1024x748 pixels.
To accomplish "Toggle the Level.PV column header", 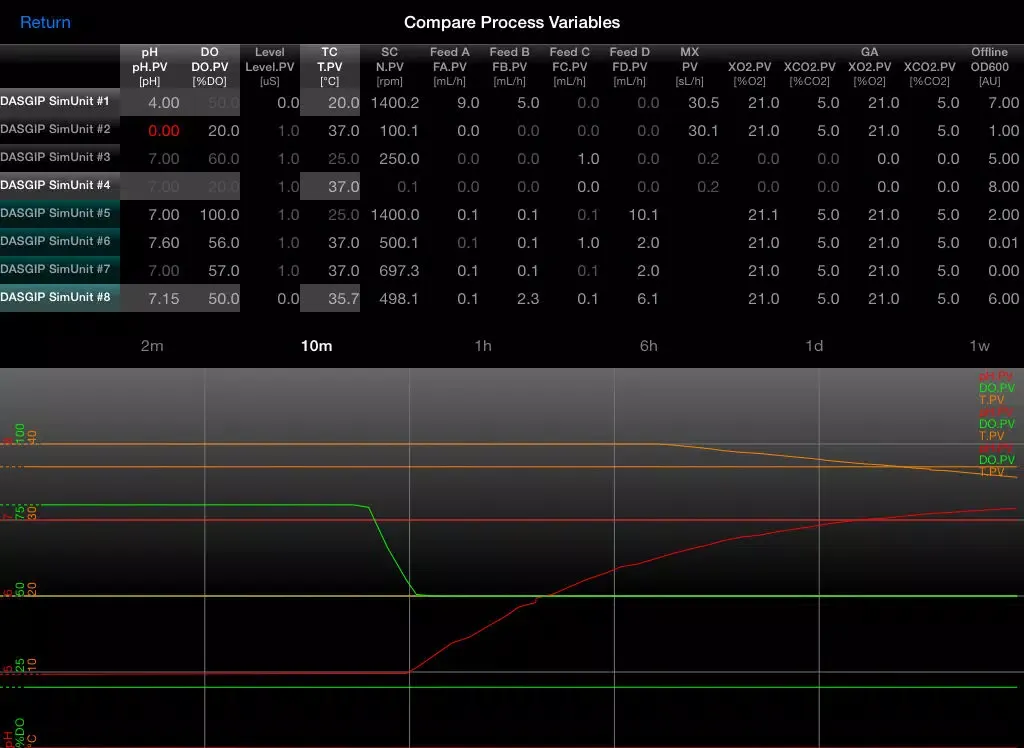I will click(270, 67).
